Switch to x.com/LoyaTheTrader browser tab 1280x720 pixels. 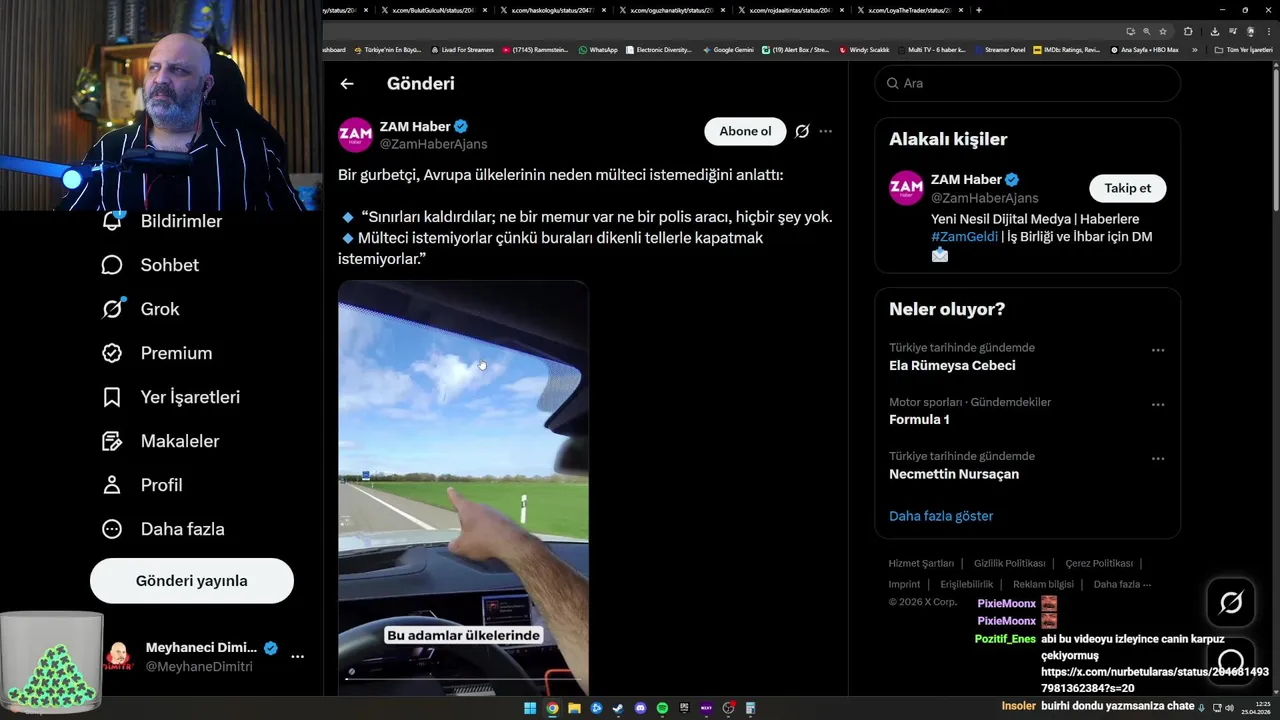[909, 10]
